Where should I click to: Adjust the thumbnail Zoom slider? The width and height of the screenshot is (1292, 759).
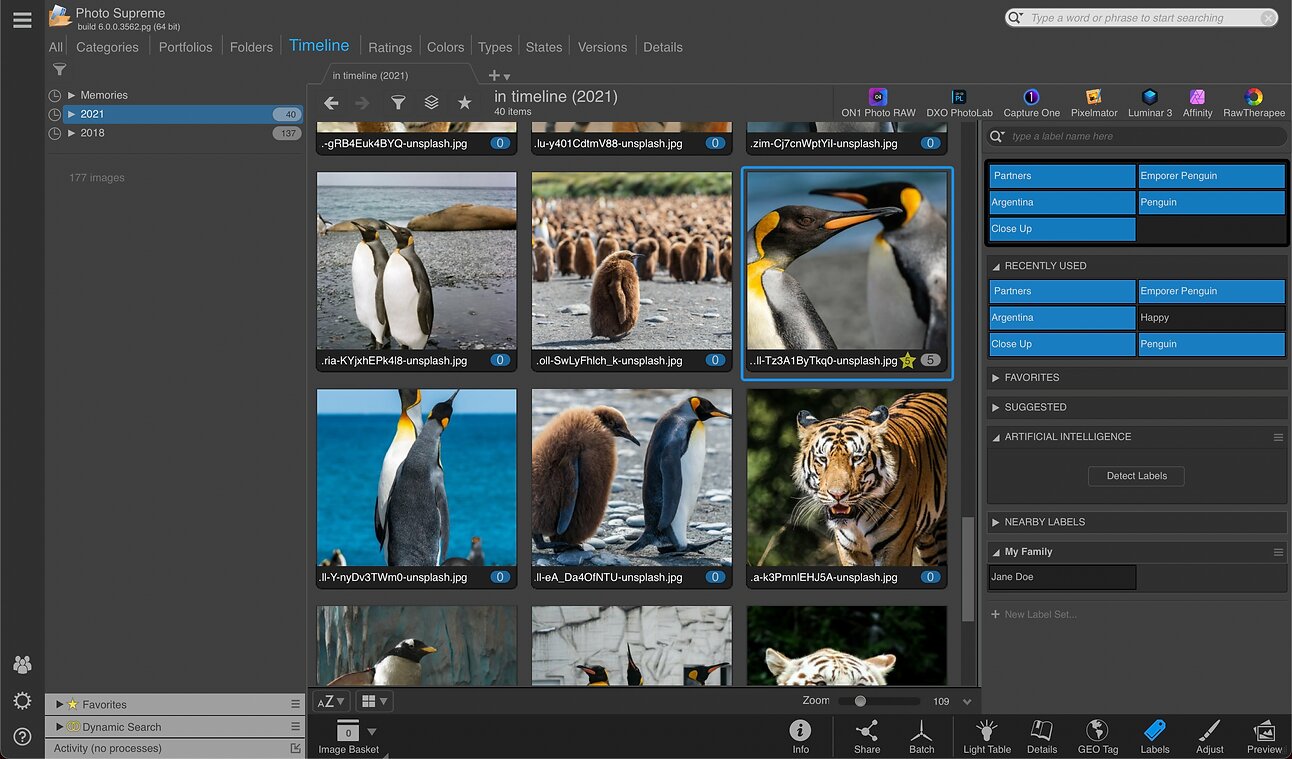click(x=860, y=701)
